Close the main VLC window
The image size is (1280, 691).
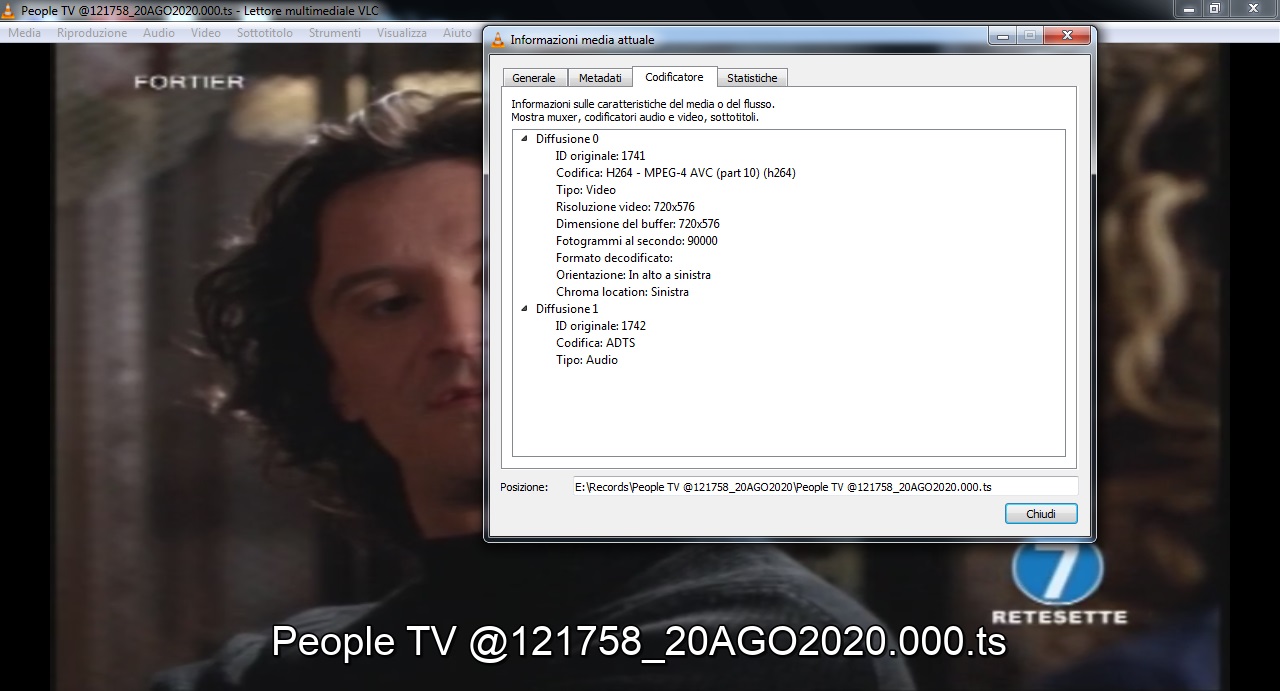coord(1252,8)
